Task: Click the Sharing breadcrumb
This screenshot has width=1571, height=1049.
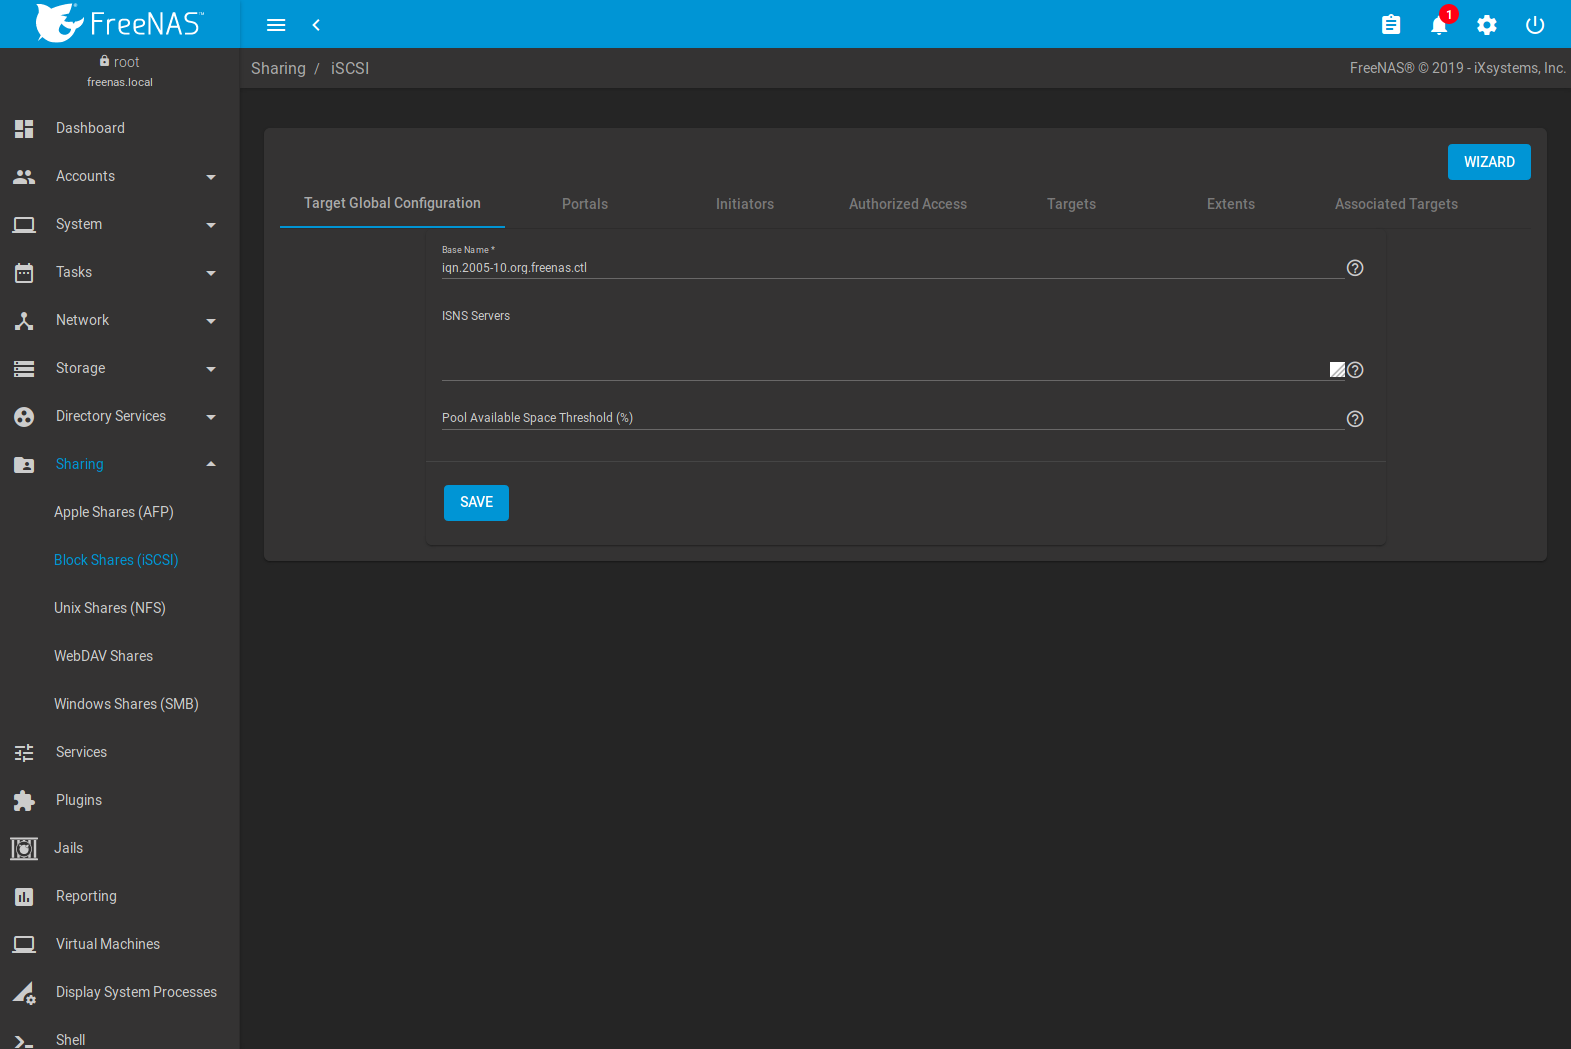Action: tap(278, 68)
